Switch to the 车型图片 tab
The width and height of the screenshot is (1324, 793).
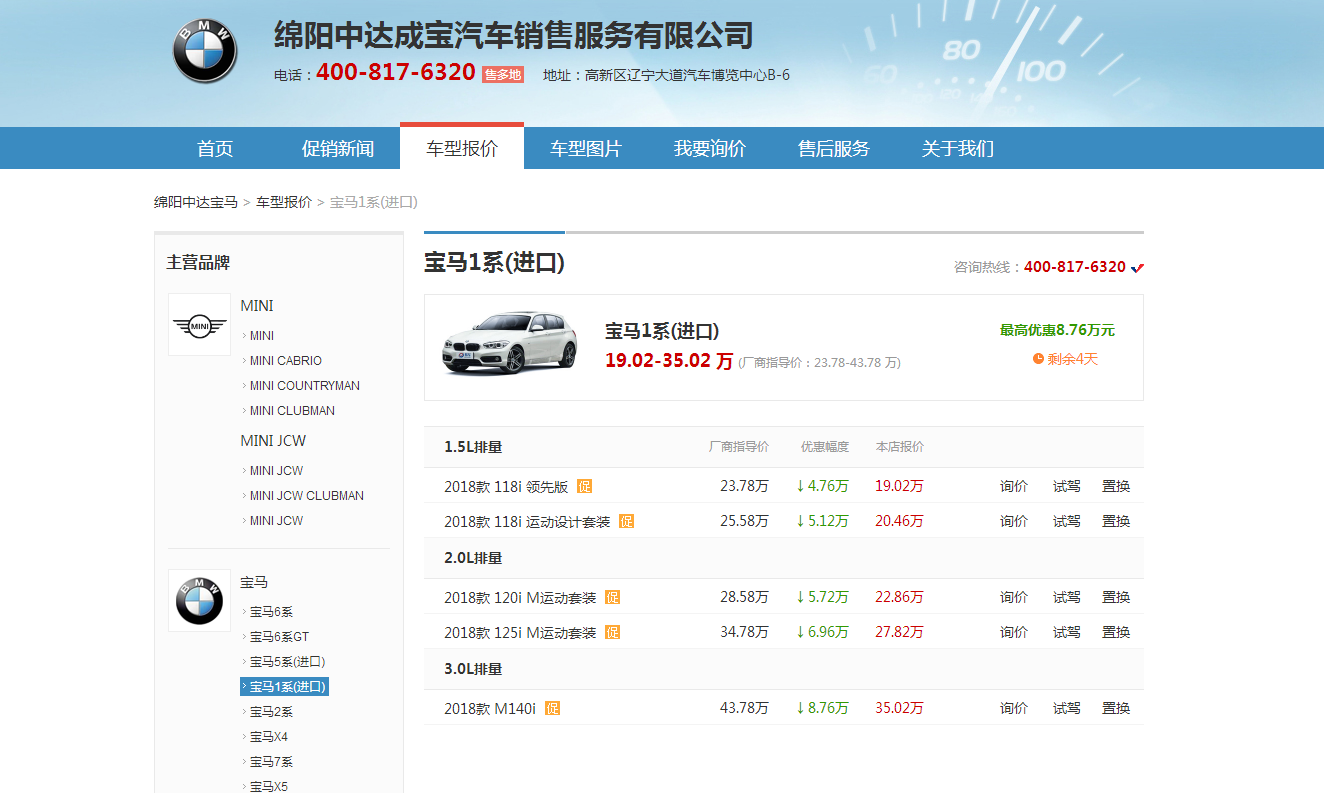coord(586,149)
